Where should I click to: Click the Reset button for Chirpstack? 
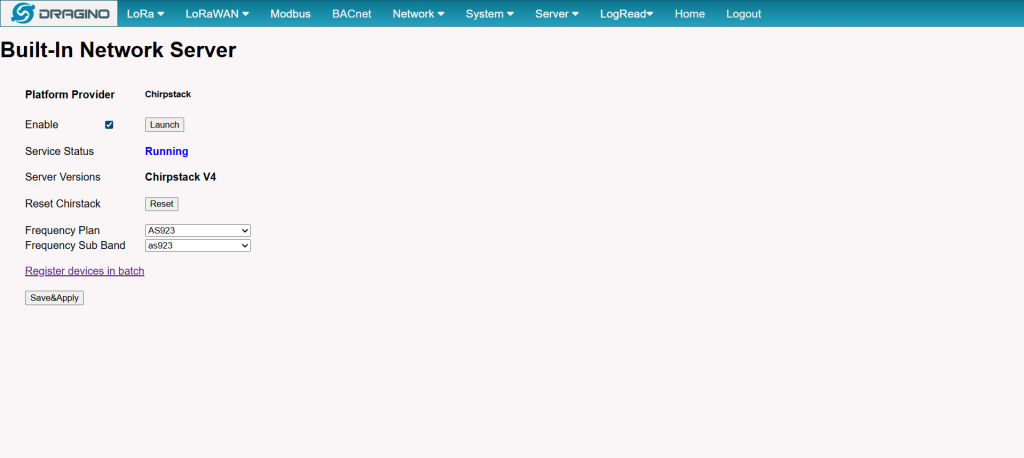162,204
